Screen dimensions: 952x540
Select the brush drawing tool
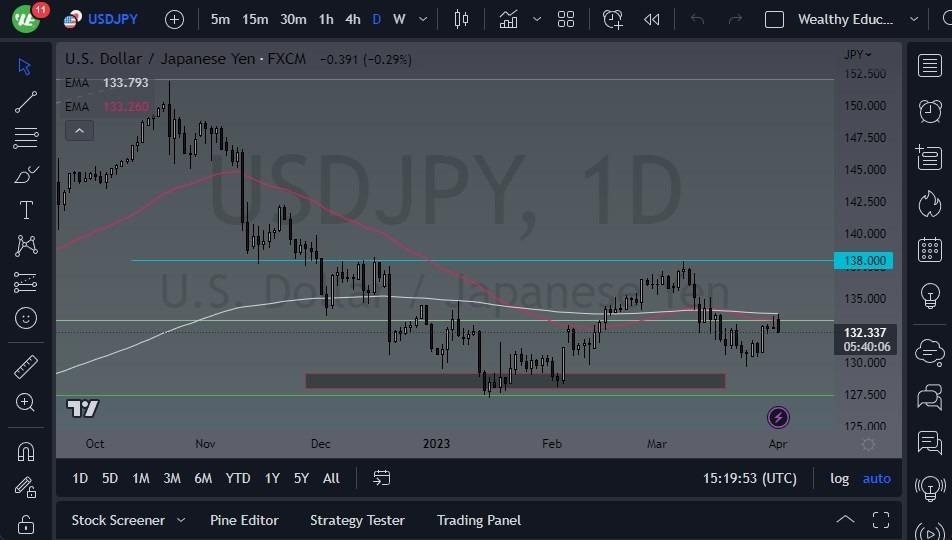26,174
